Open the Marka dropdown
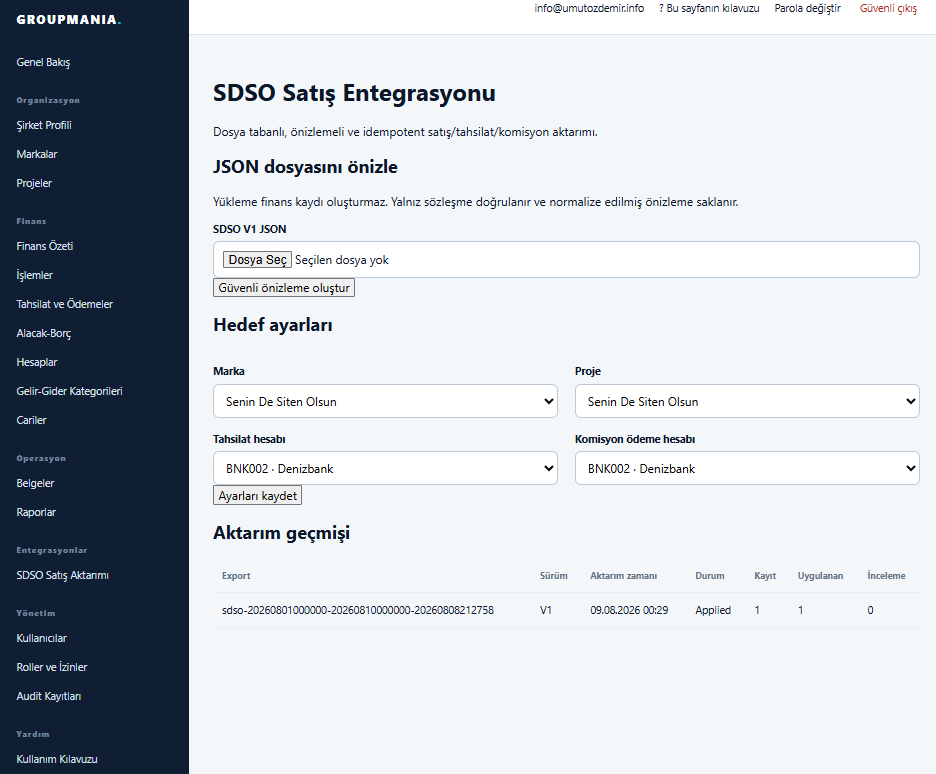This screenshot has height=774, width=936. [385, 401]
